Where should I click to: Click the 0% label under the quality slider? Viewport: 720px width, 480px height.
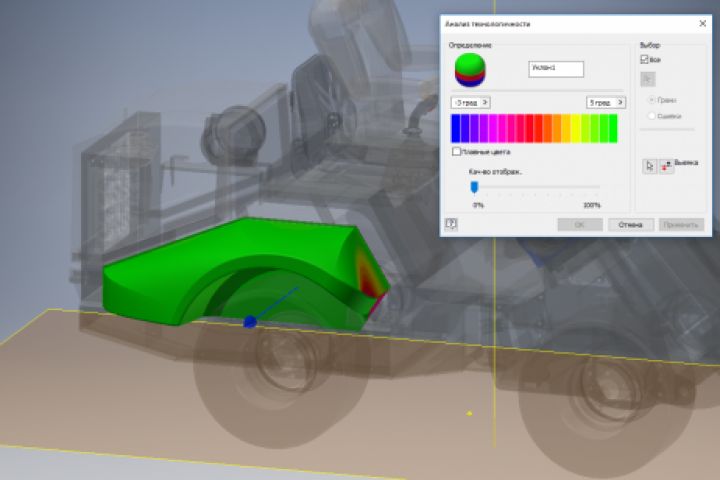[x=478, y=205]
